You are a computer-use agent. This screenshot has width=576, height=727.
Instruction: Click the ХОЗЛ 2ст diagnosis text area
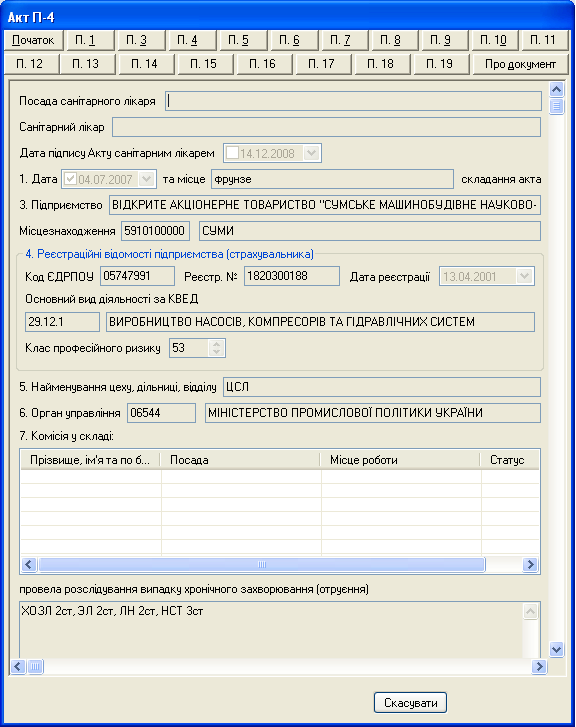point(271,630)
